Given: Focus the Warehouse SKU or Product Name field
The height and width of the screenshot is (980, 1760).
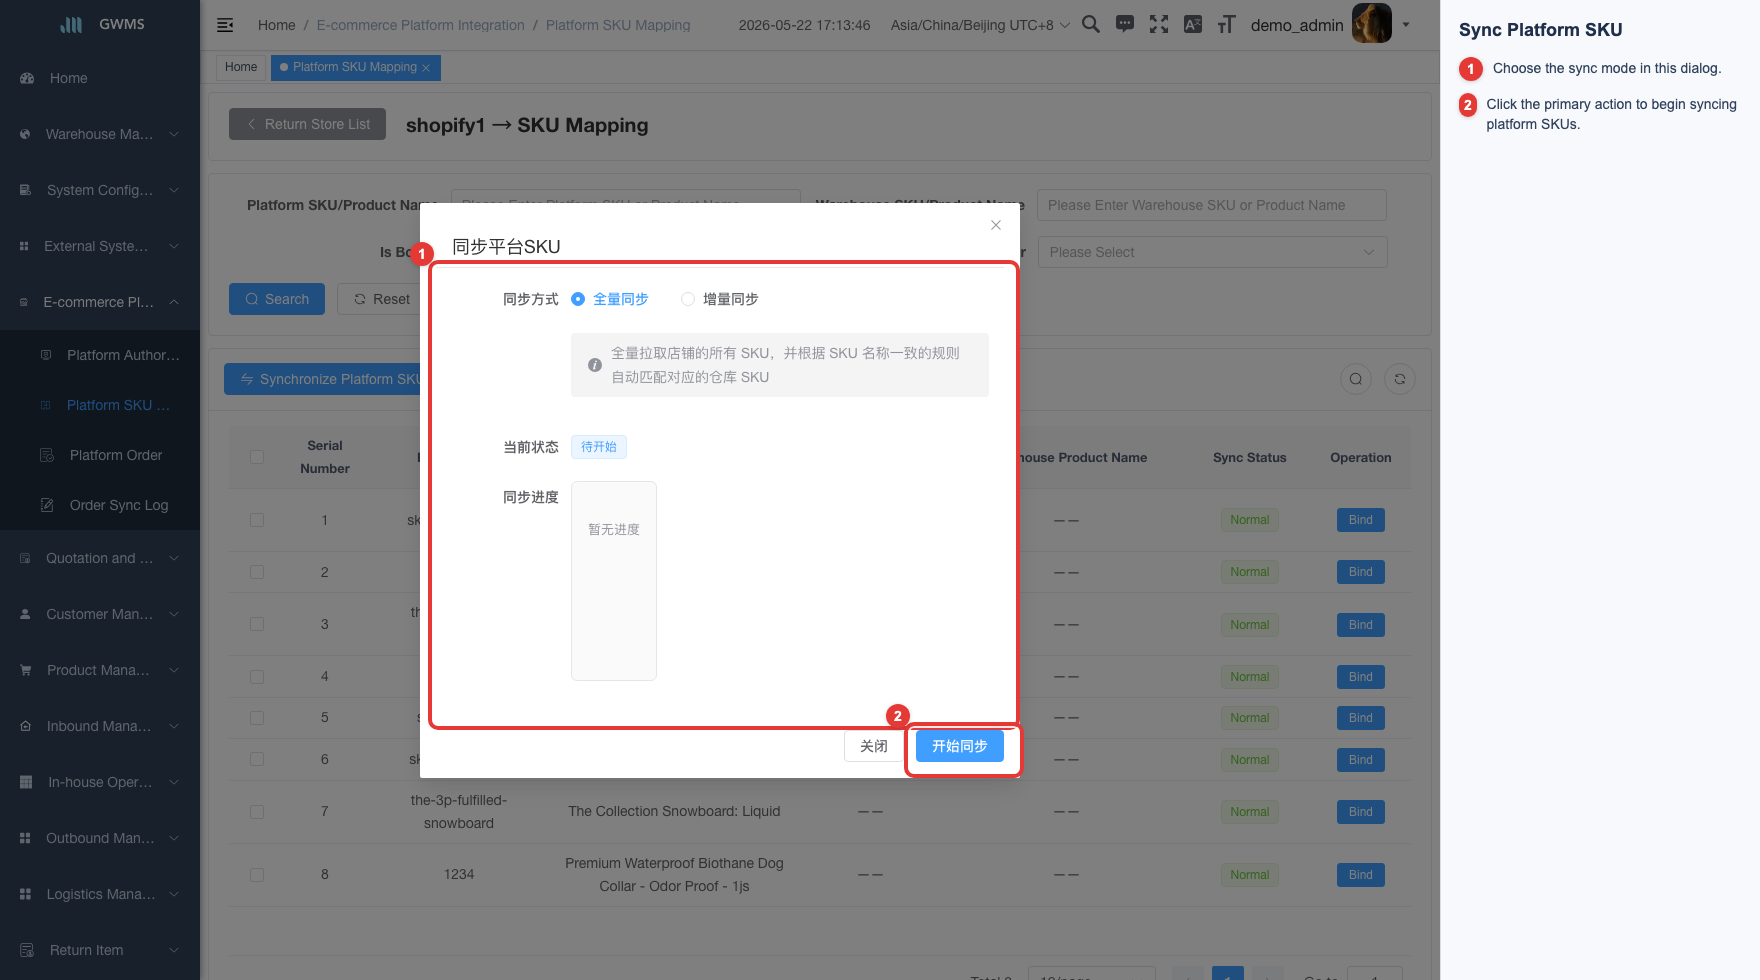Looking at the screenshot, I should click(1212, 205).
